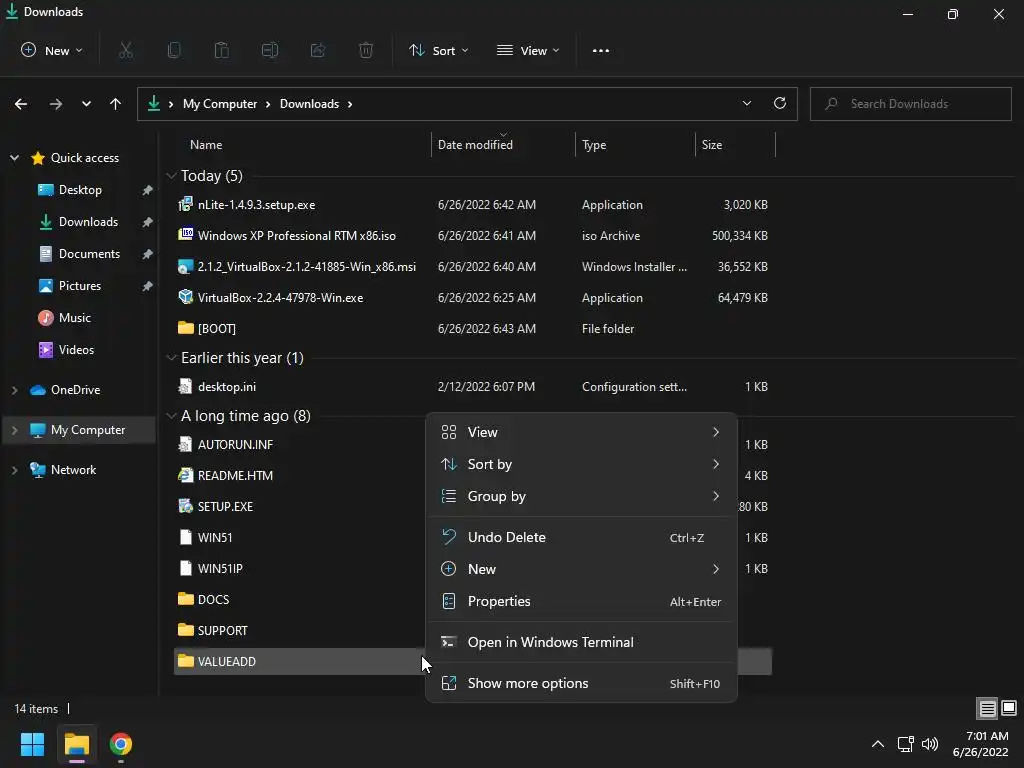The width and height of the screenshot is (1024, 768).
Task: Select the SETUP.EXE file icon
Action: pyautogui.click(x=185, y=506)
